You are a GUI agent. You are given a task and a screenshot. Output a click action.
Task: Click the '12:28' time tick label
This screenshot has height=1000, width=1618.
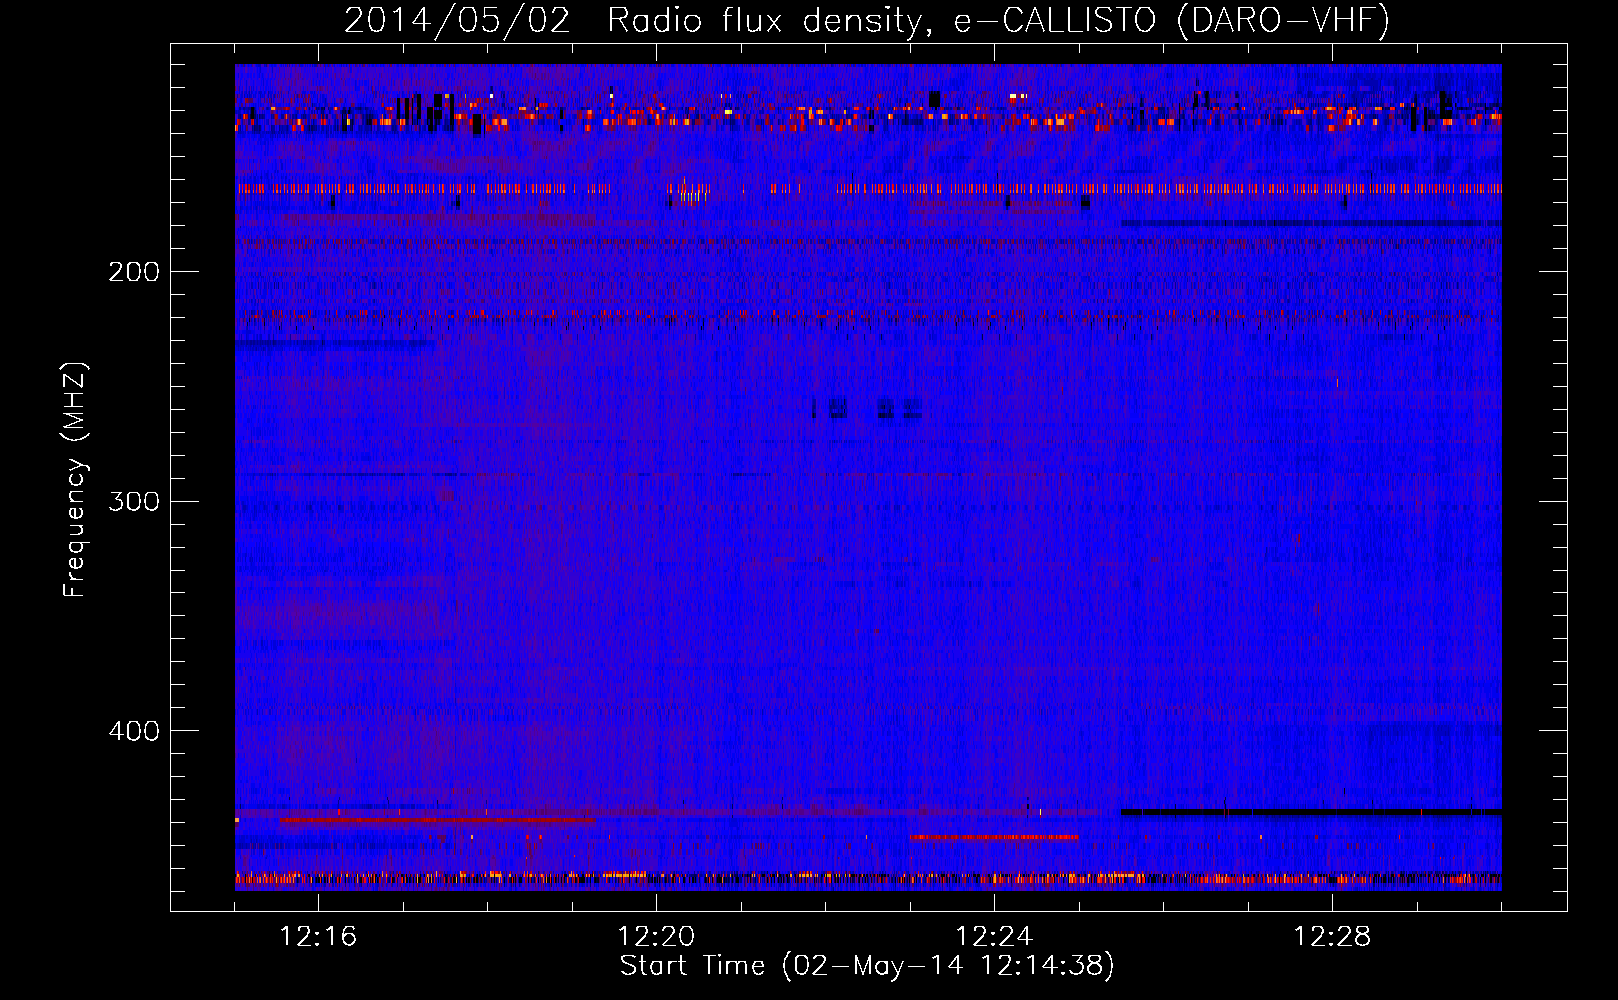1332,937
